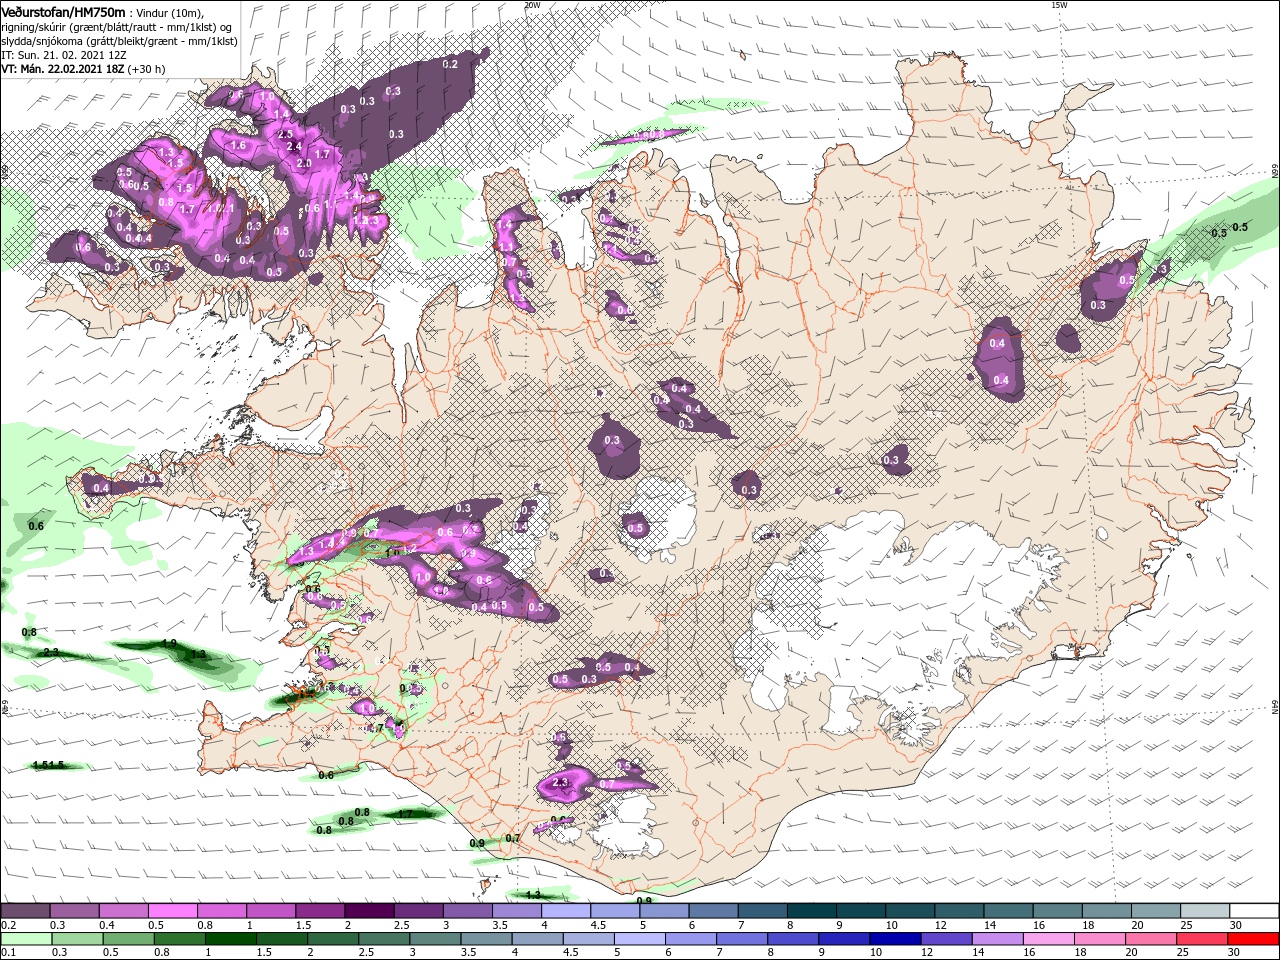
Task: Click the bright red 30 rain swatch
Action: [x=1254, y=939]
